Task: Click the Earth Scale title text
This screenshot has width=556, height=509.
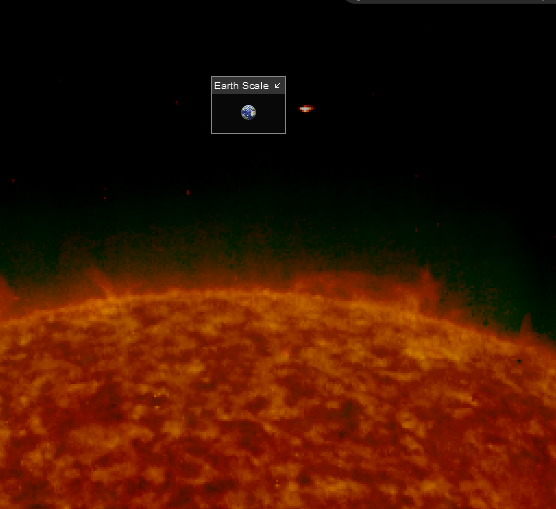Action: pyautogui.click(x=241, y=86)
